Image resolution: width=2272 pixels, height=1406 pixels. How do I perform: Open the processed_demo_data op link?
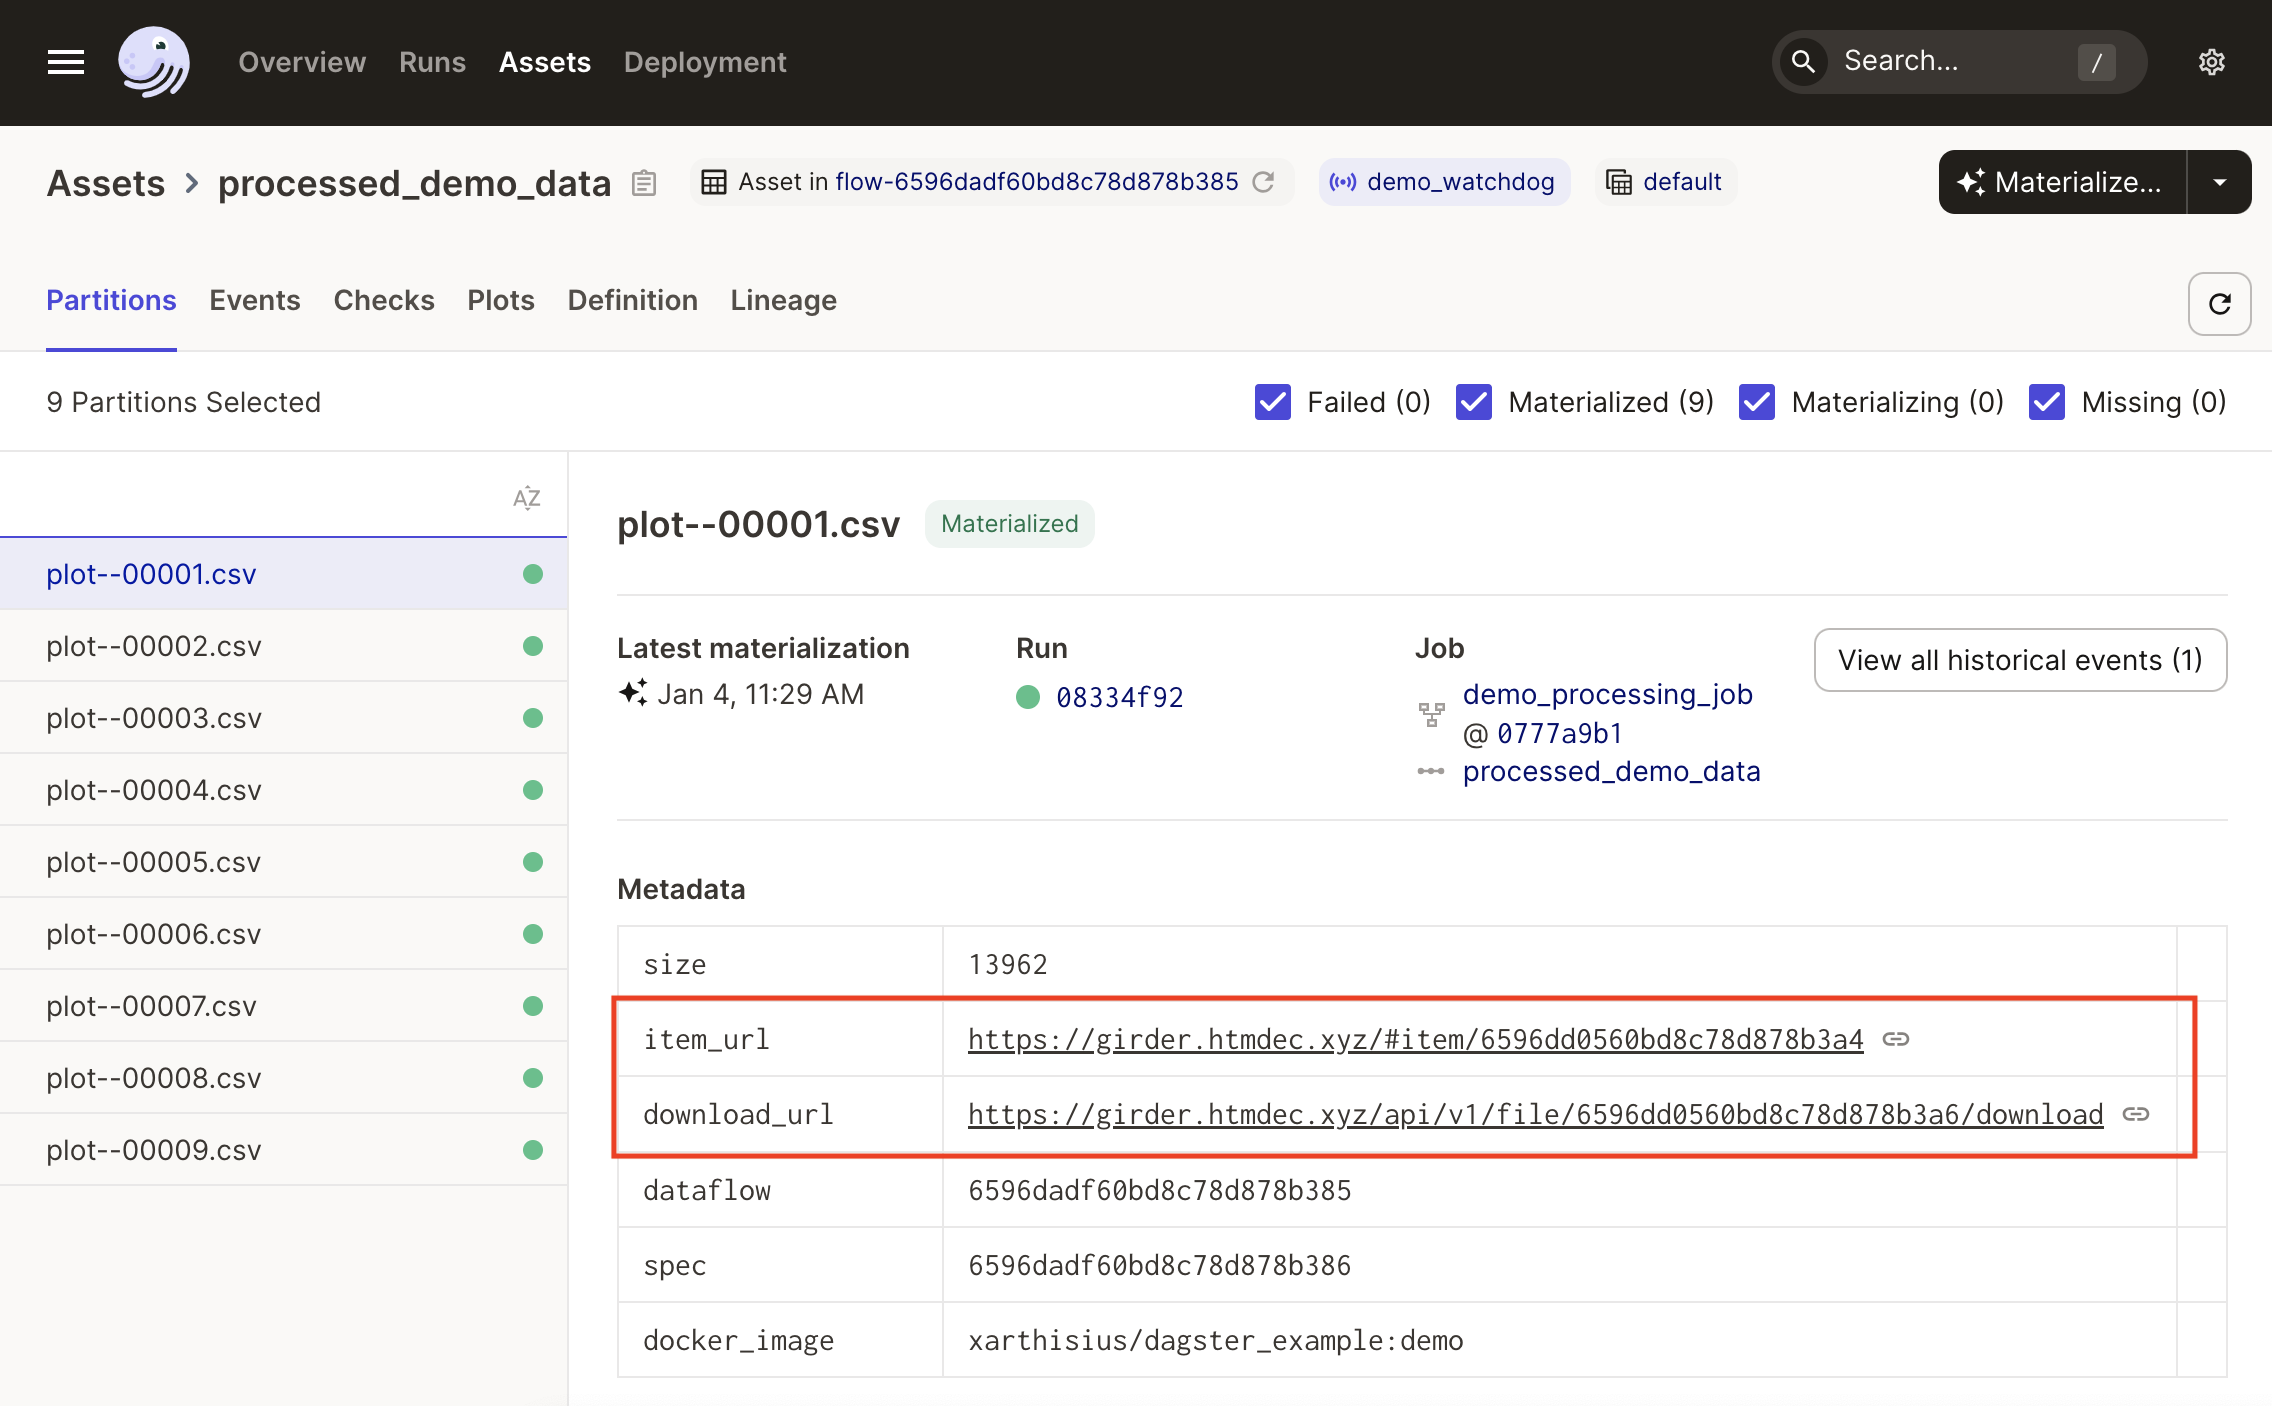coord(1612,771)
